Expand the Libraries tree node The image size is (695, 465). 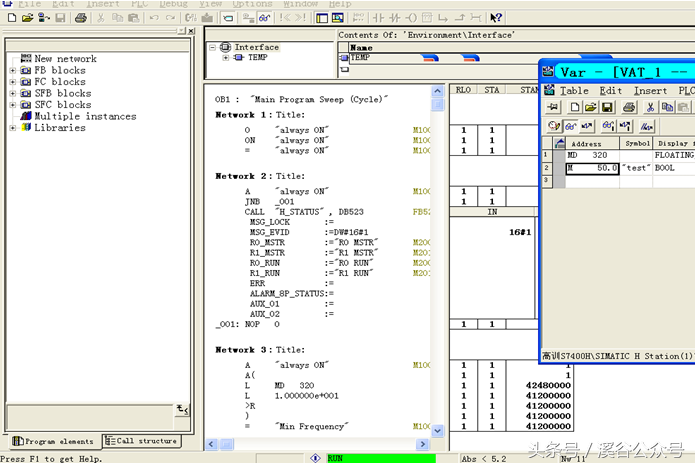point(12,128)
